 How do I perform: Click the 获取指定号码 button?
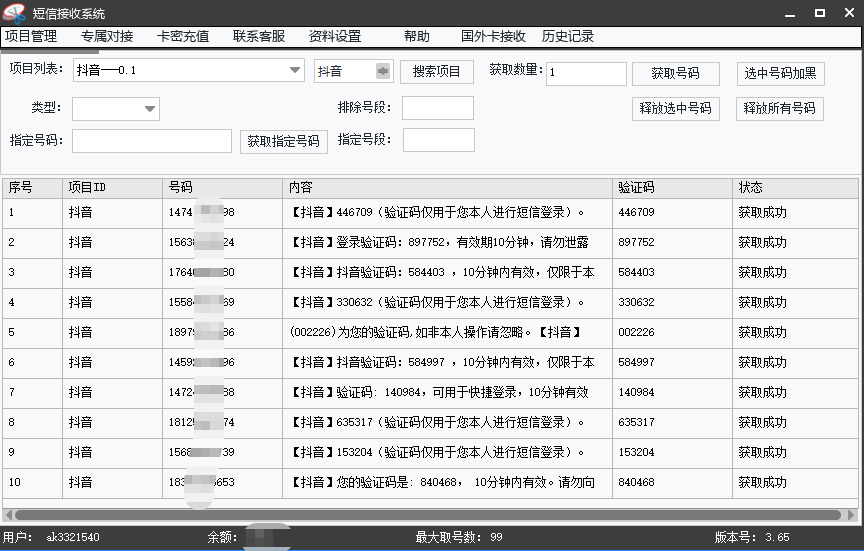(284, 141)
